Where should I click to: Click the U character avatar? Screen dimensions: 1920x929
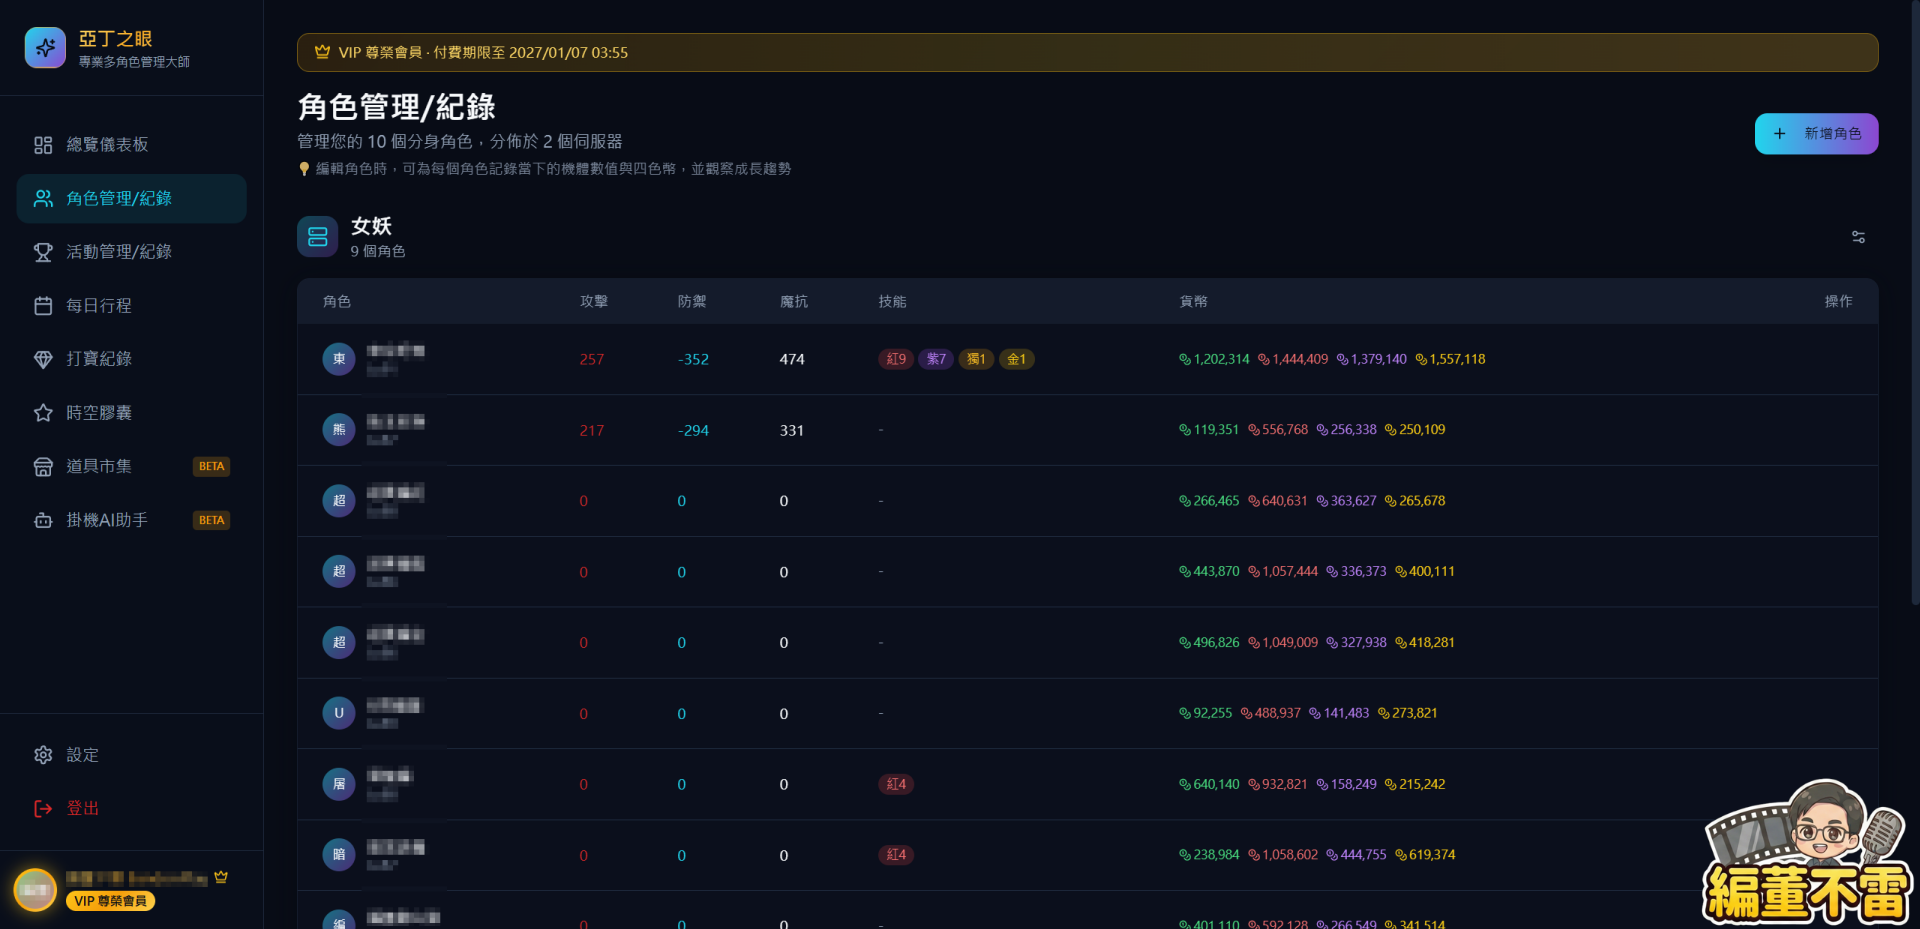click(x=339, y=713)
